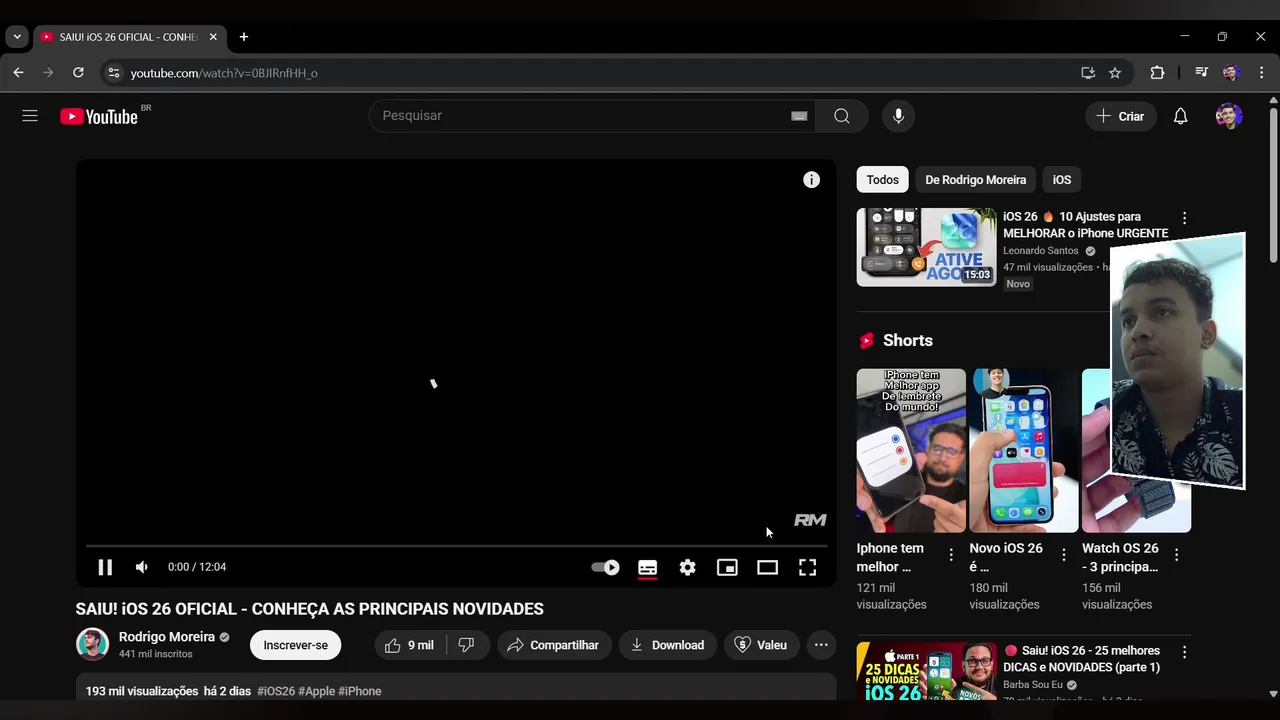Viewport: 1280px width, 720px height.
Task: Select the SAIU! iOS 26 OFICIAL browser tab
Action: [130, 37]
